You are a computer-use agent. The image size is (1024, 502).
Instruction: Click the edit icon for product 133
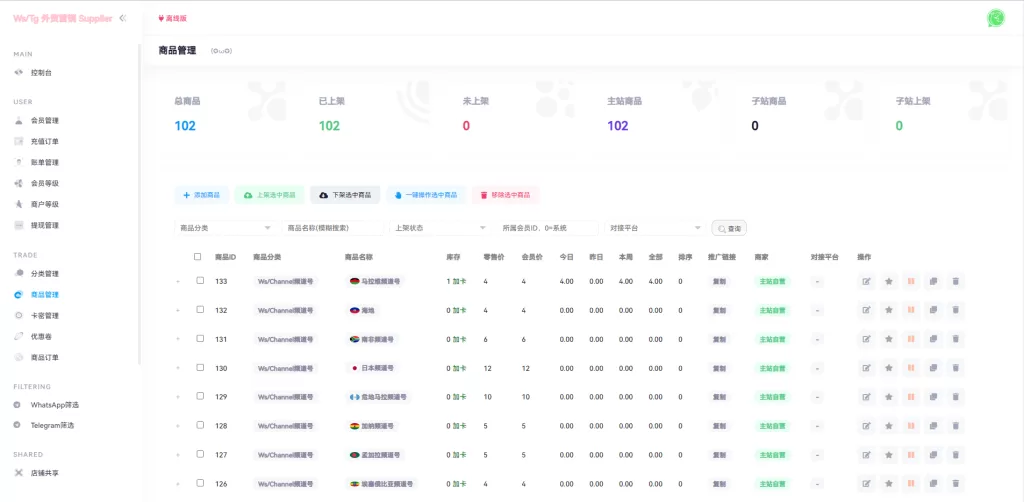867,281
